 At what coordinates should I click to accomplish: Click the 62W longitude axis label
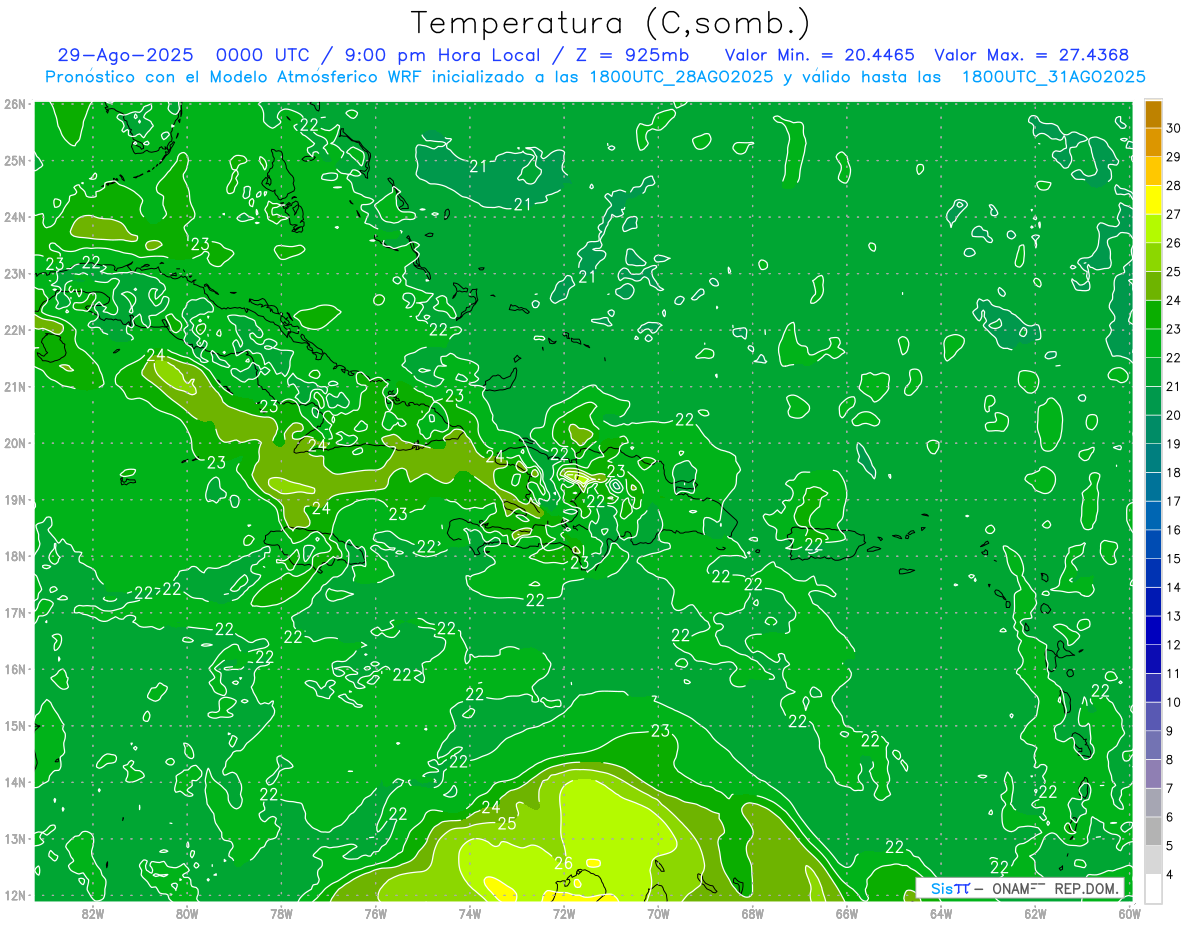pos(1034,913)
